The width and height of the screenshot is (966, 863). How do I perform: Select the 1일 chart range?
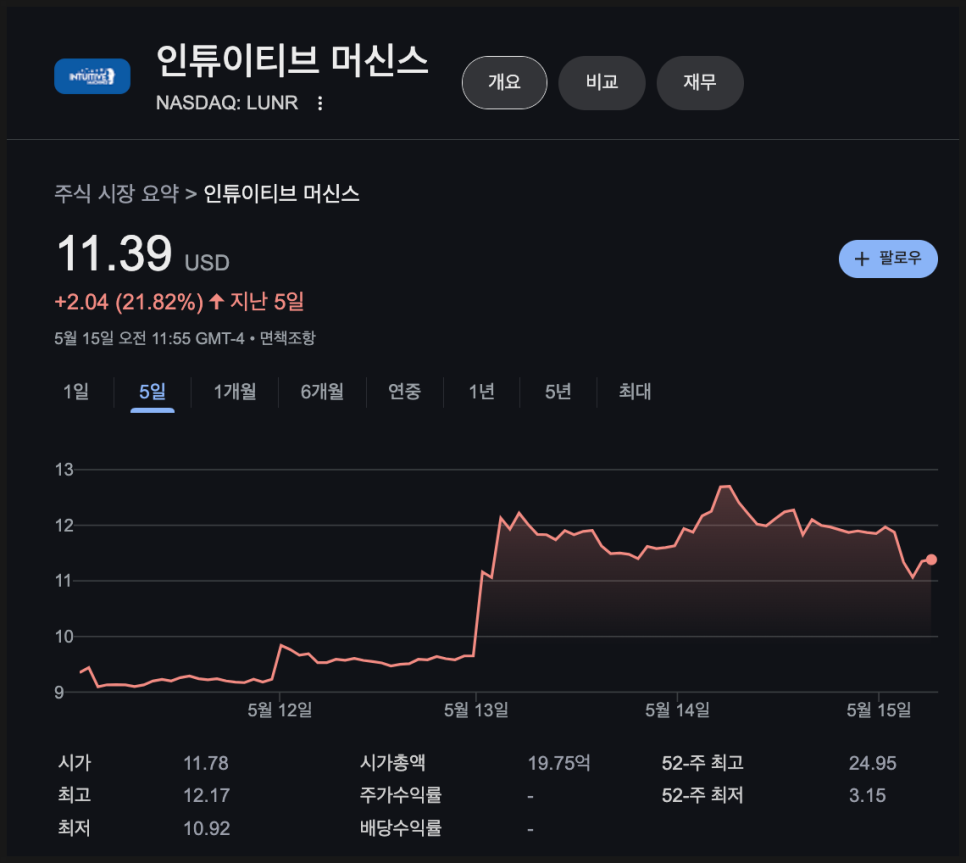tap(76, 392)
